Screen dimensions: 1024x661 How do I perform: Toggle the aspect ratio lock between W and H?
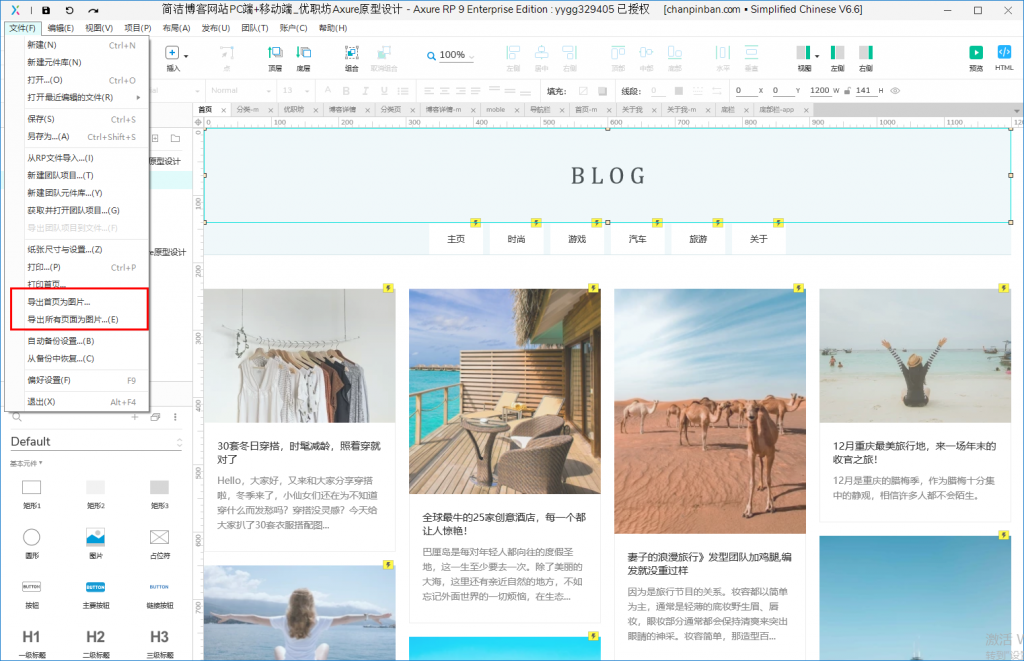point(848,91)
